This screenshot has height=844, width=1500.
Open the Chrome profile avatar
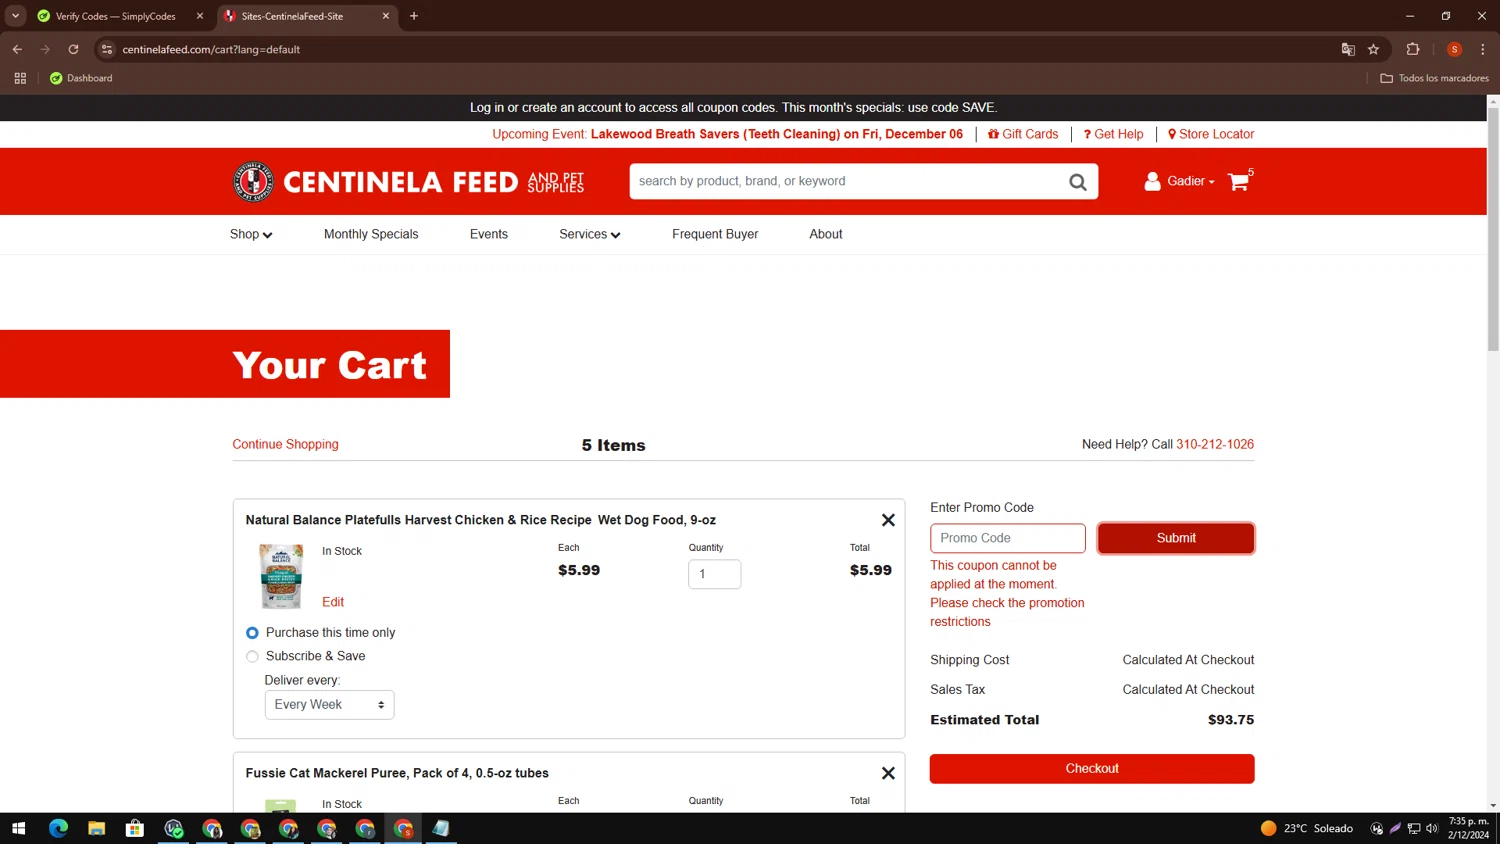[x=1454, y=49]
